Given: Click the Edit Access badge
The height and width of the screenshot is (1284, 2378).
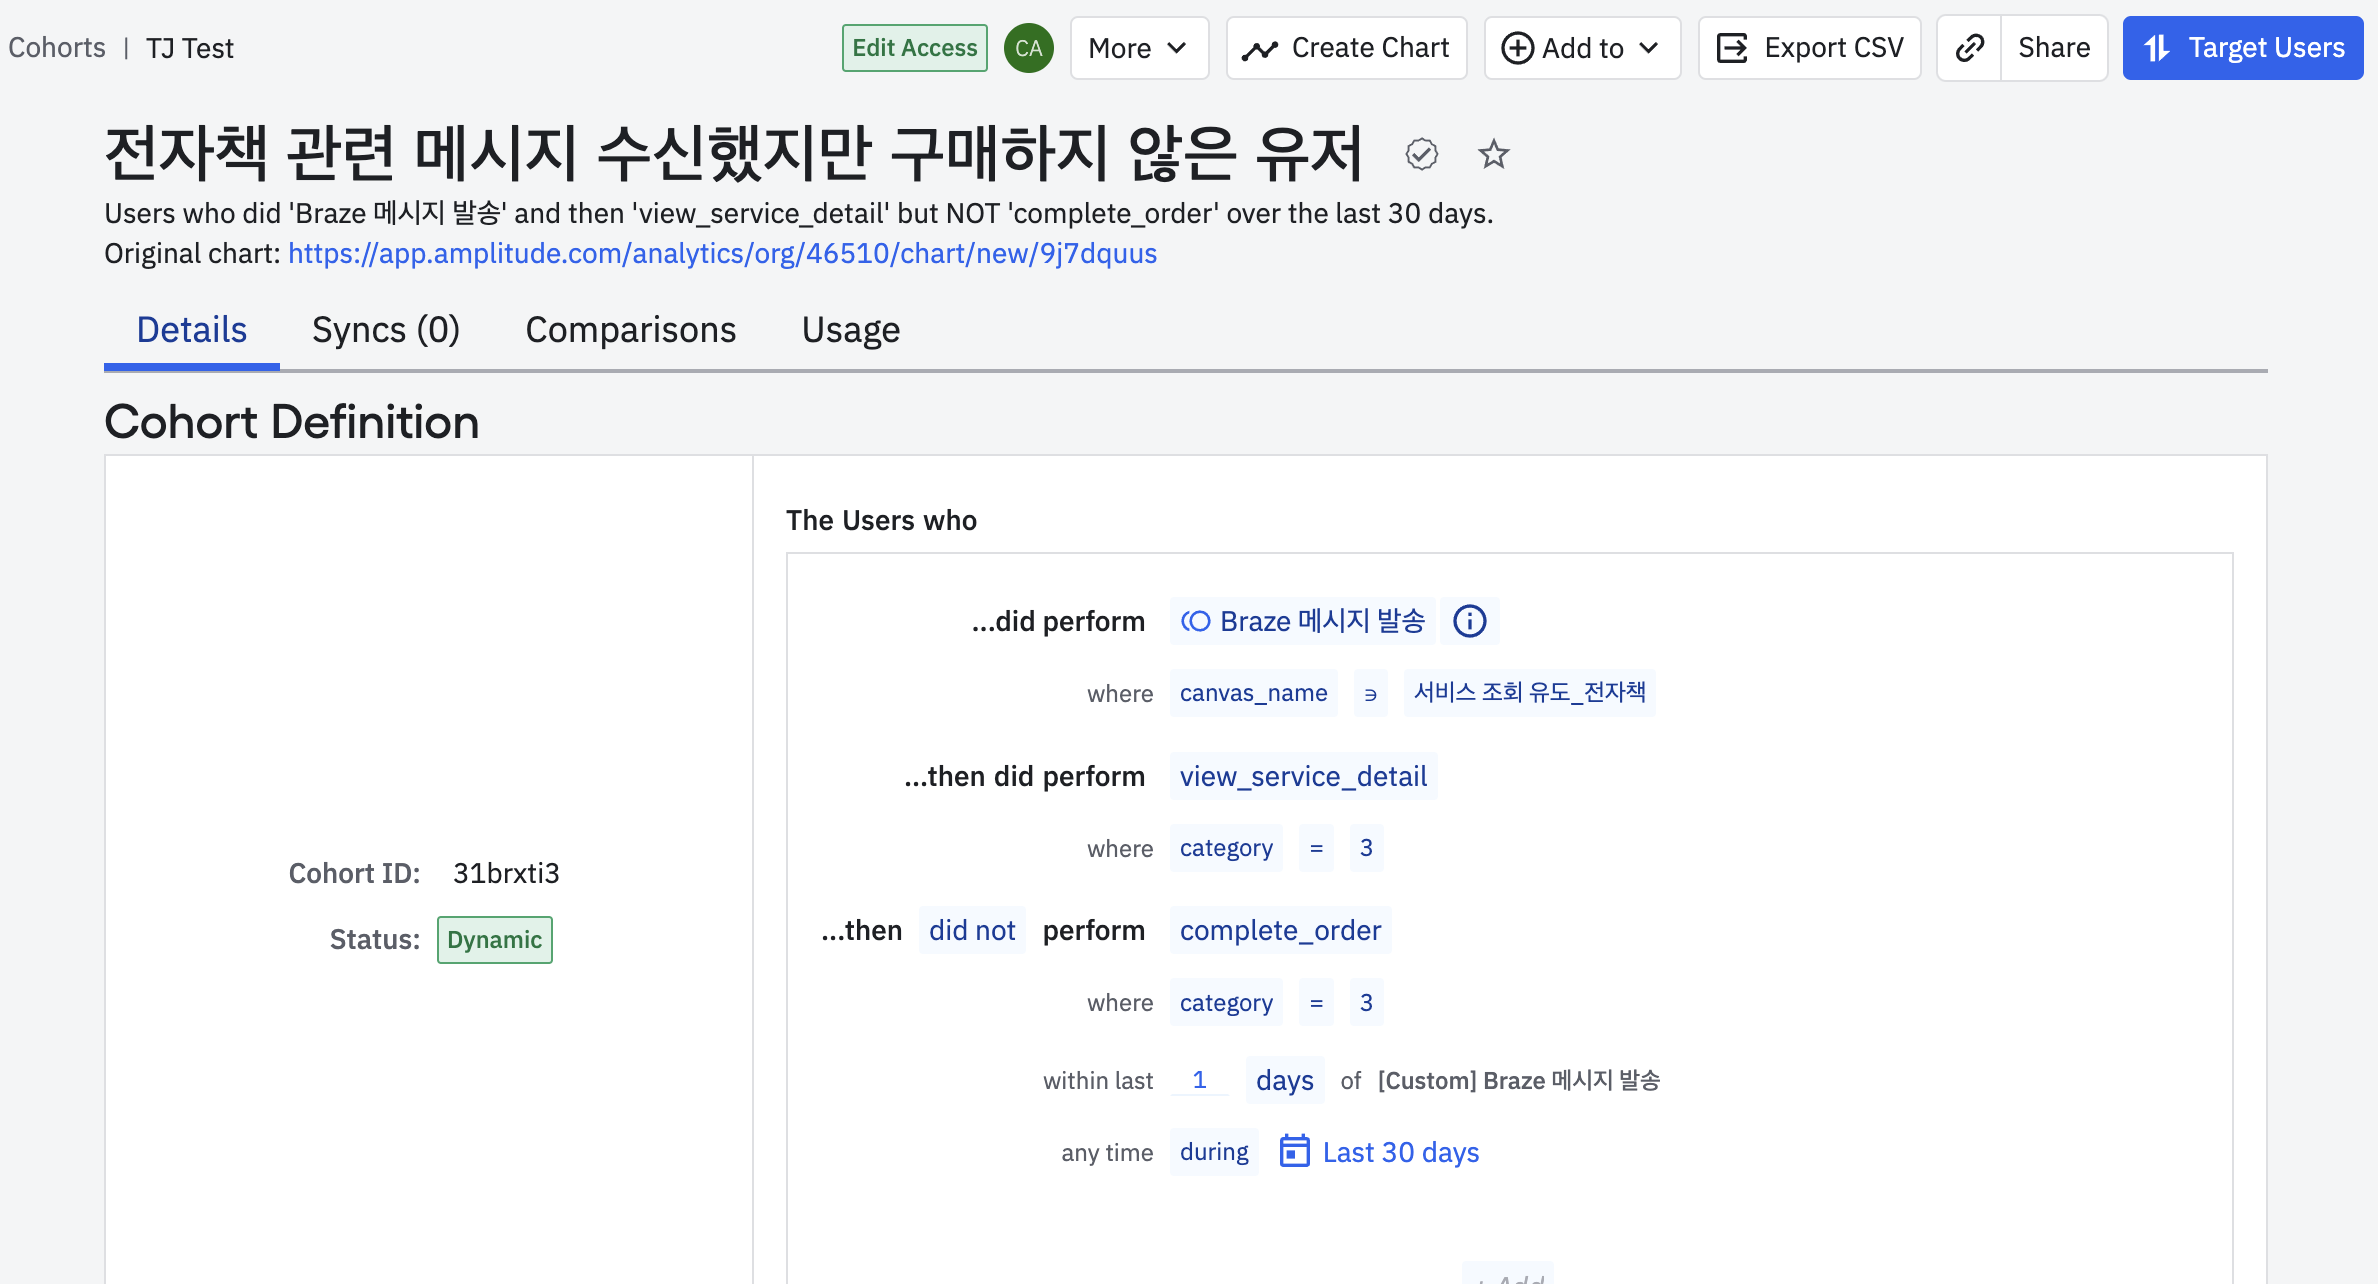Looking at the screenshot, I should click(x=914, y=48).
